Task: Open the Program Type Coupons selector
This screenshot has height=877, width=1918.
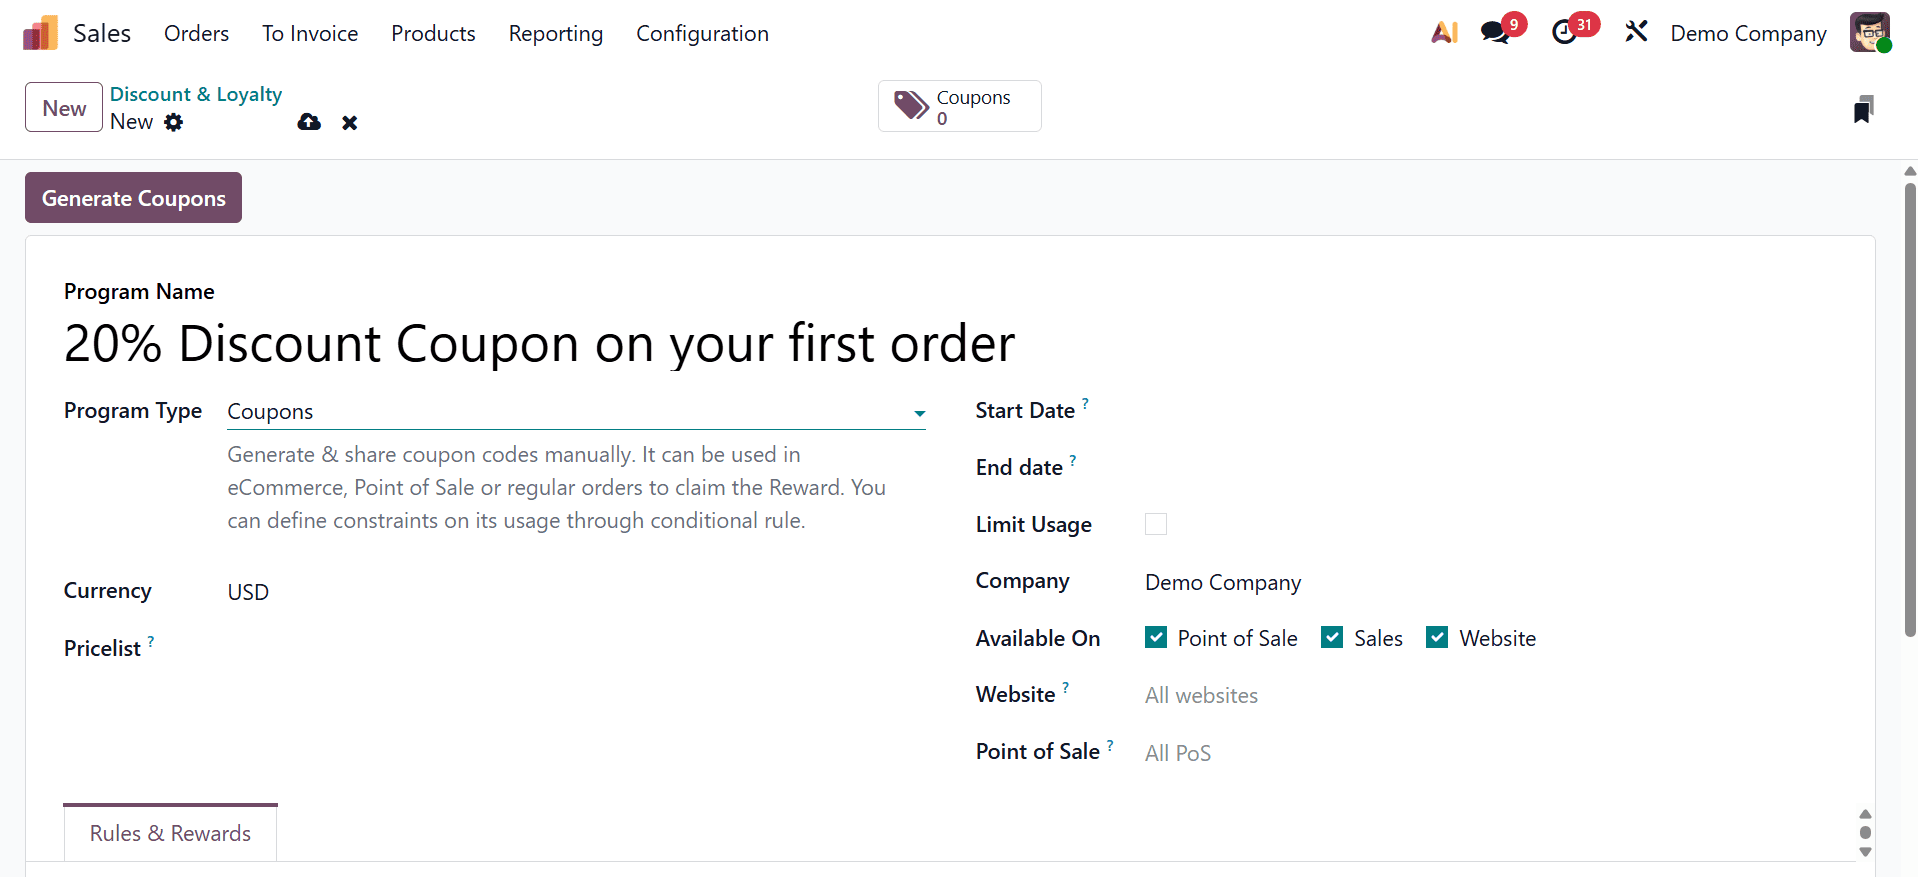Action: [x=576, y=412]
